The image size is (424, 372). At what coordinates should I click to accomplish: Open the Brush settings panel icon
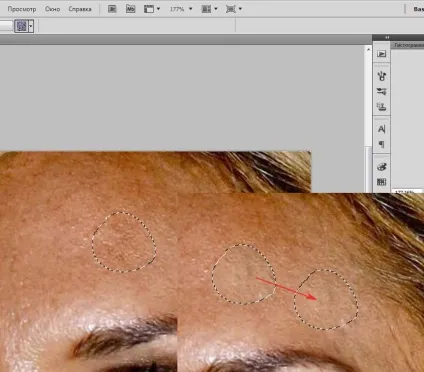(x=381, y=91)
